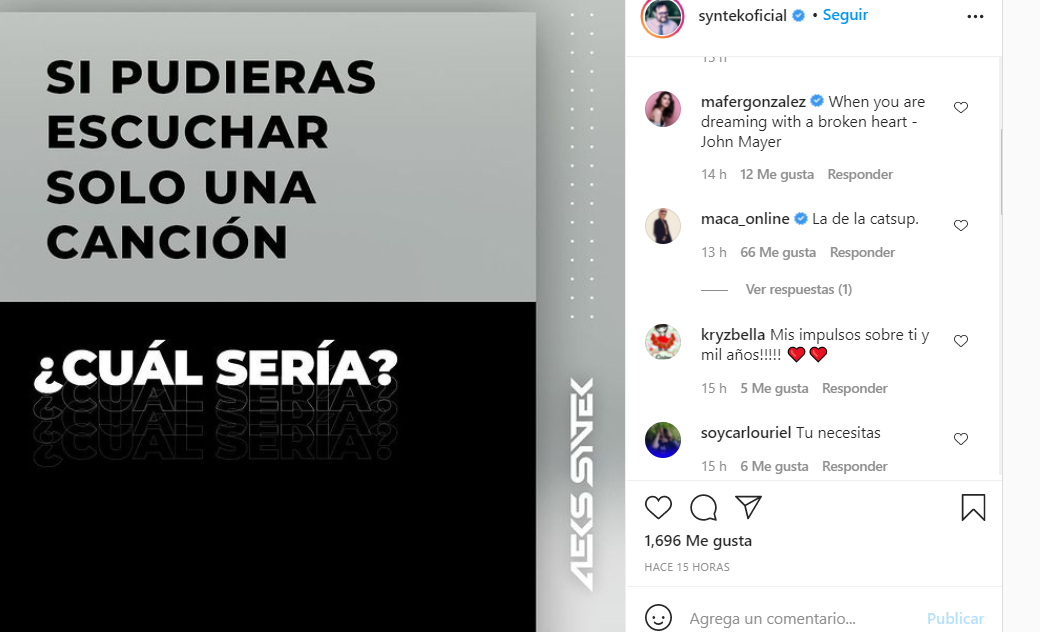The image size is (1040, 632).
Task: Save post with the bookmark icon
Action: pyautogui.click(x=973, y=508)
